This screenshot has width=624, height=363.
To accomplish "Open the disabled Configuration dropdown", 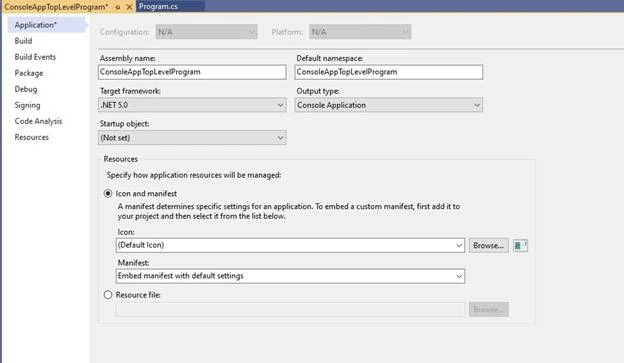I will point(206,32).
